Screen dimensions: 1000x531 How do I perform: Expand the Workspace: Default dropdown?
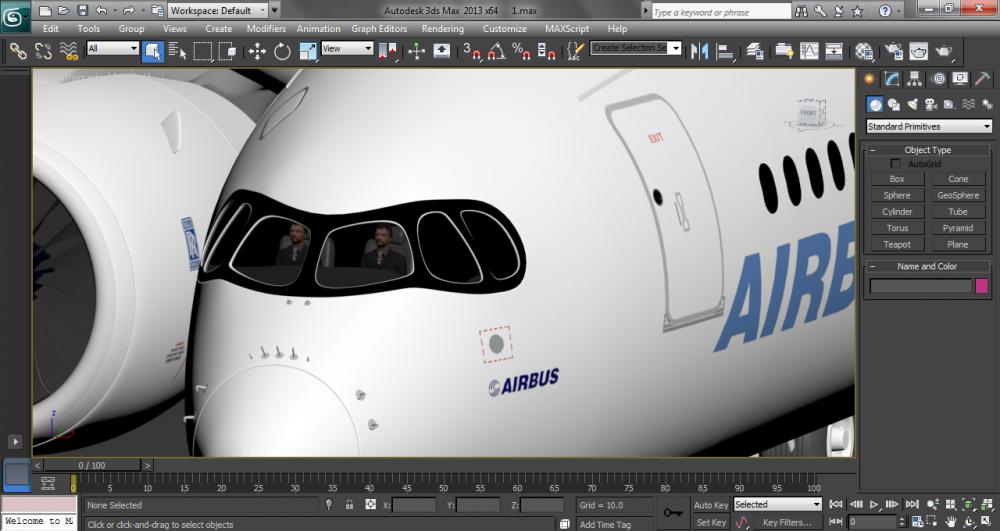[218, 11]
